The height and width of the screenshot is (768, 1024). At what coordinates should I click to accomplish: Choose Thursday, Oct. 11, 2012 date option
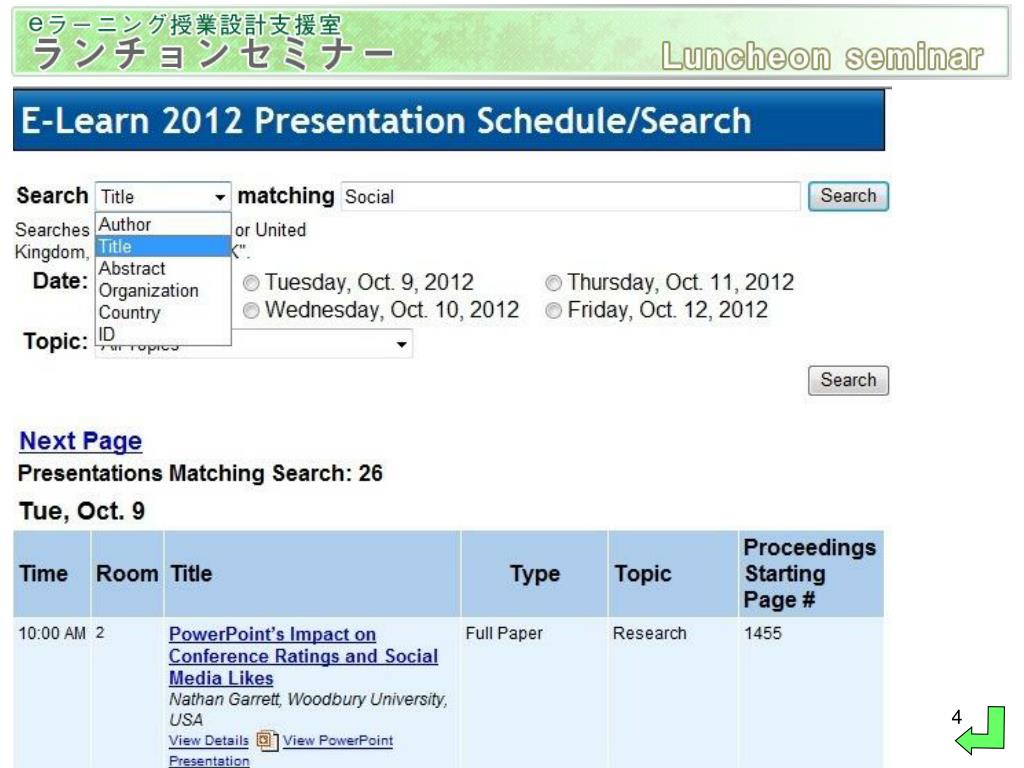[554, 283]
